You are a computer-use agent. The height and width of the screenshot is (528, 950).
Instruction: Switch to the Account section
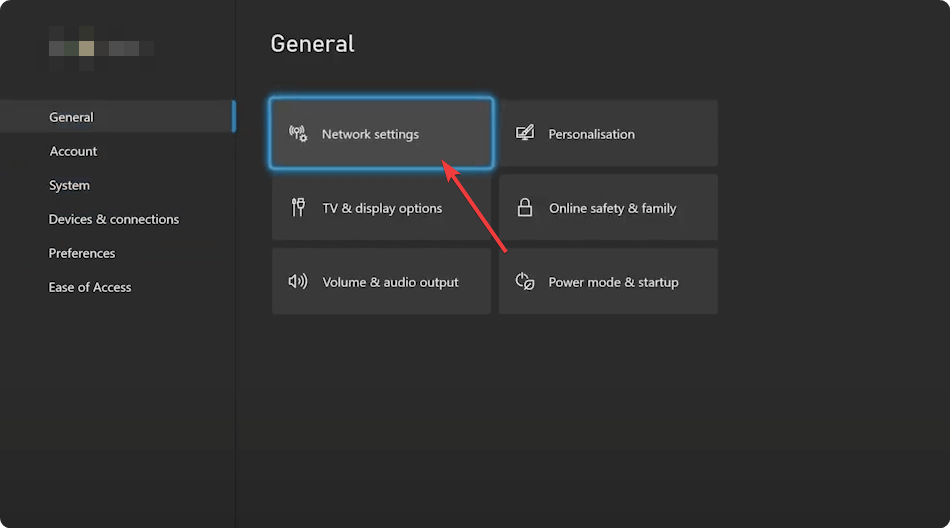(x=73, y=151)
